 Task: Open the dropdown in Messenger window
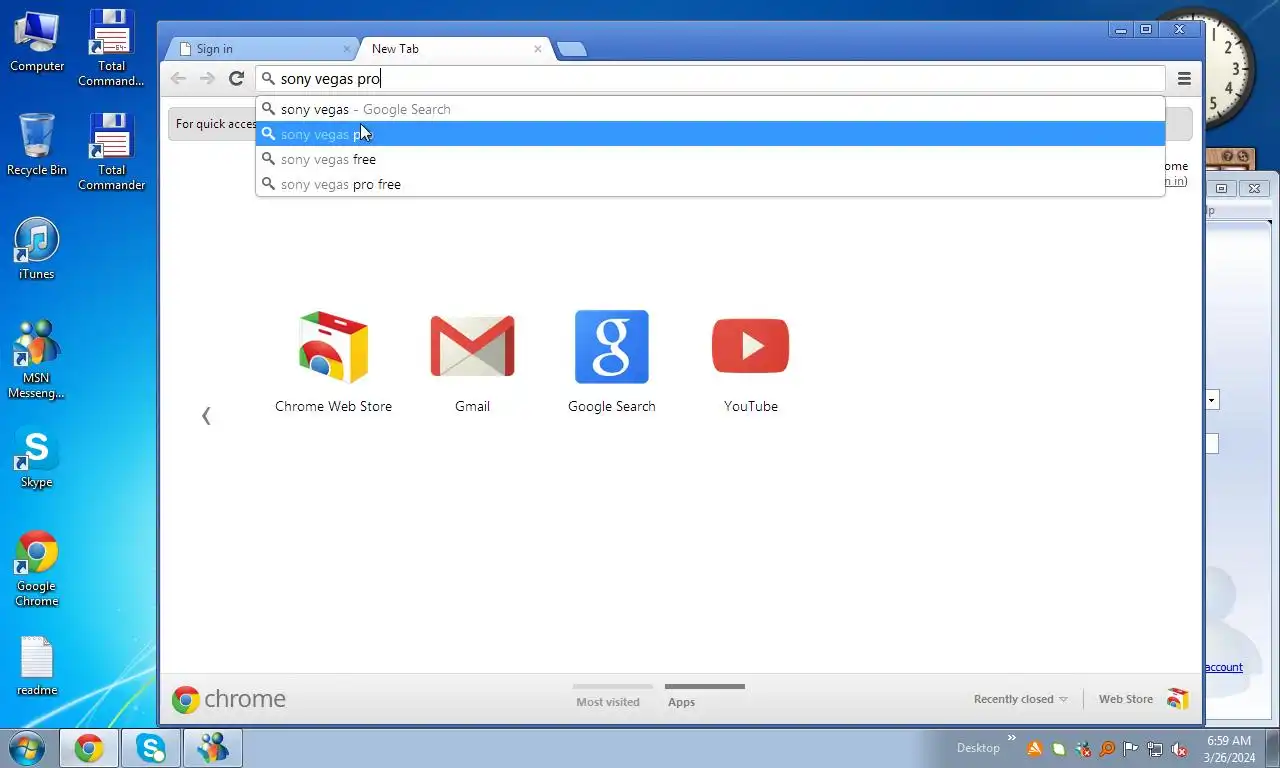point(1212,400)
